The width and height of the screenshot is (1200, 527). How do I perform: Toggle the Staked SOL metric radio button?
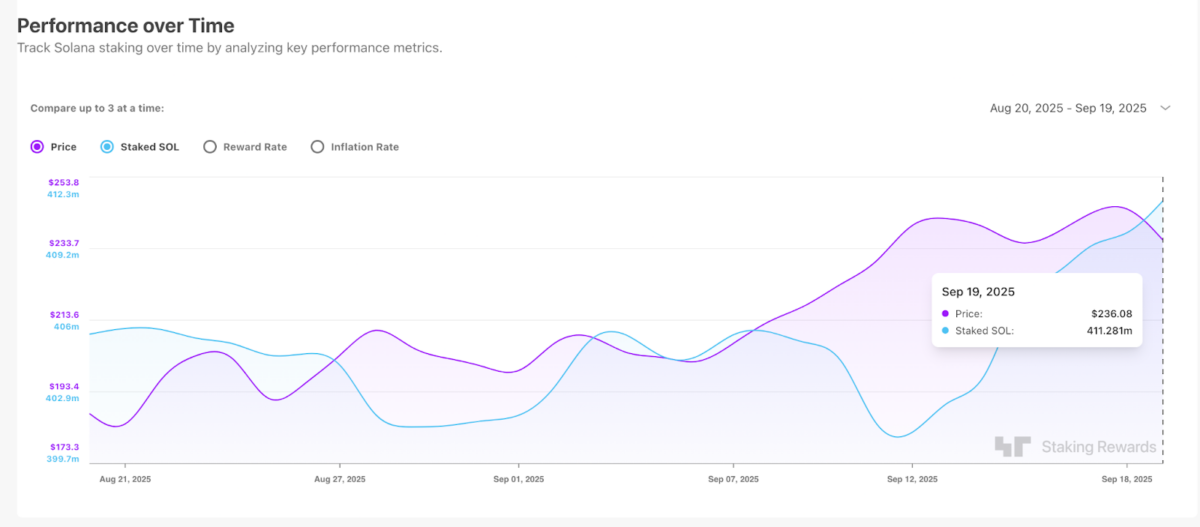pyautogui.click(x=107, y=147)
